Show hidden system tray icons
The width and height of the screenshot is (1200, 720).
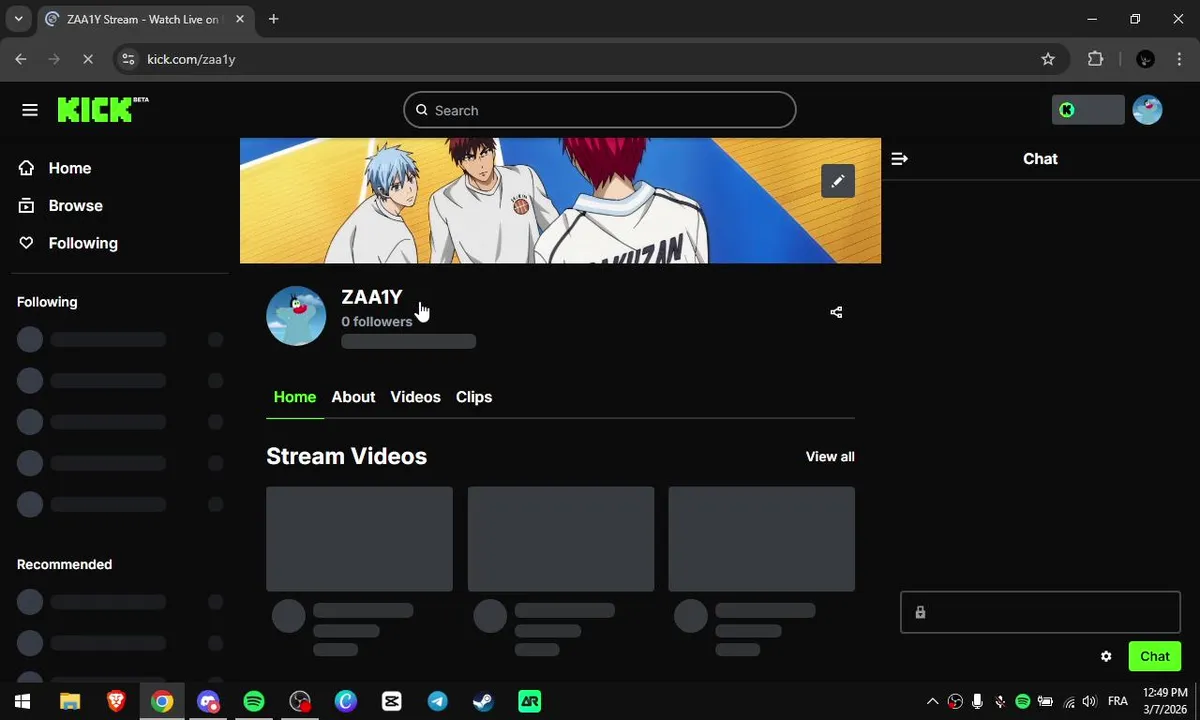click(933, 701)
